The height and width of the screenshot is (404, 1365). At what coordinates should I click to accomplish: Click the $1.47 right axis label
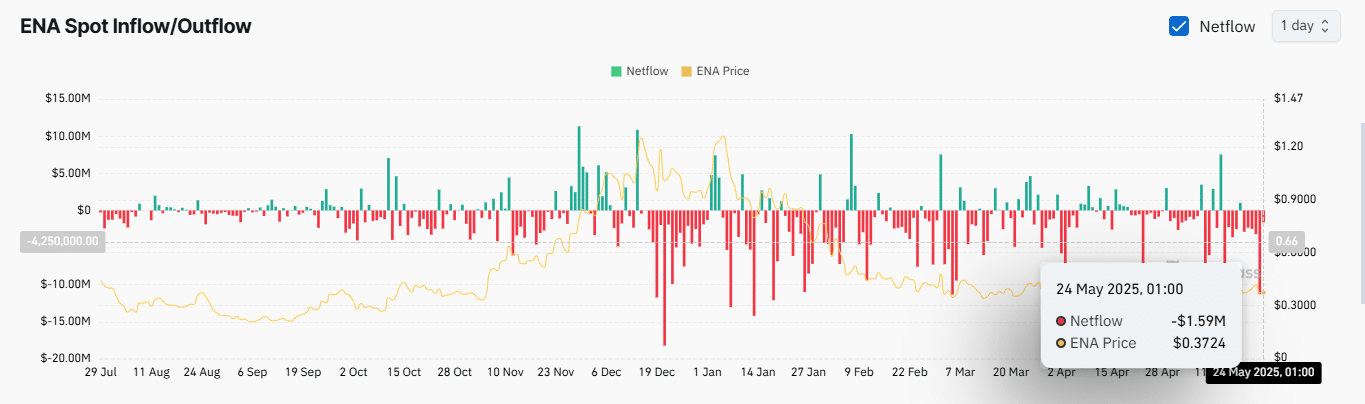[1289, 98]
